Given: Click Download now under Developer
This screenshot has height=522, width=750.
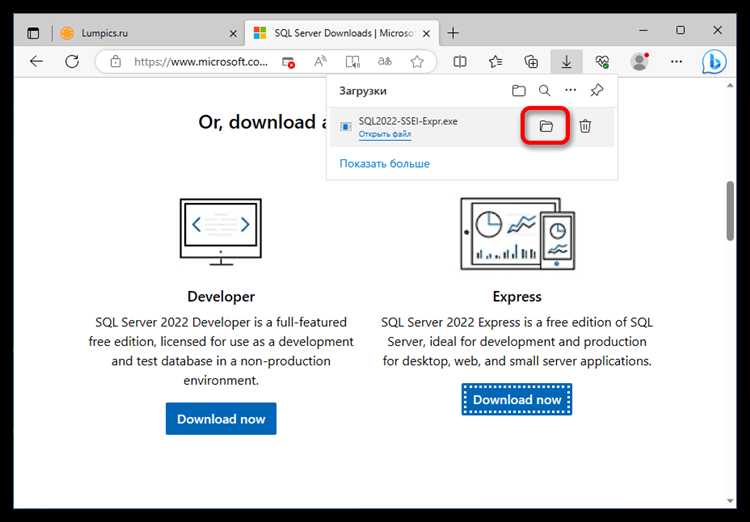Looking at the screenshot, I should [x=221, y=419].
